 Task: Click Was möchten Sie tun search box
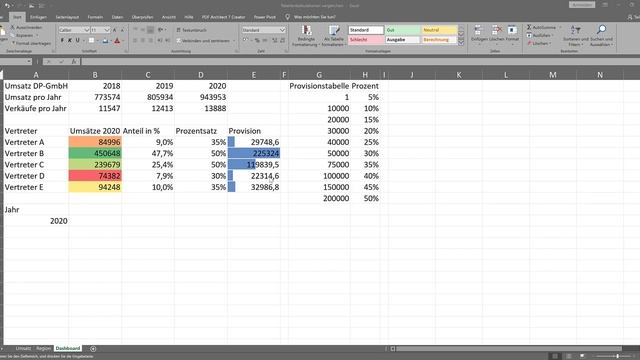pyautogui.click(x=315, y=17)
